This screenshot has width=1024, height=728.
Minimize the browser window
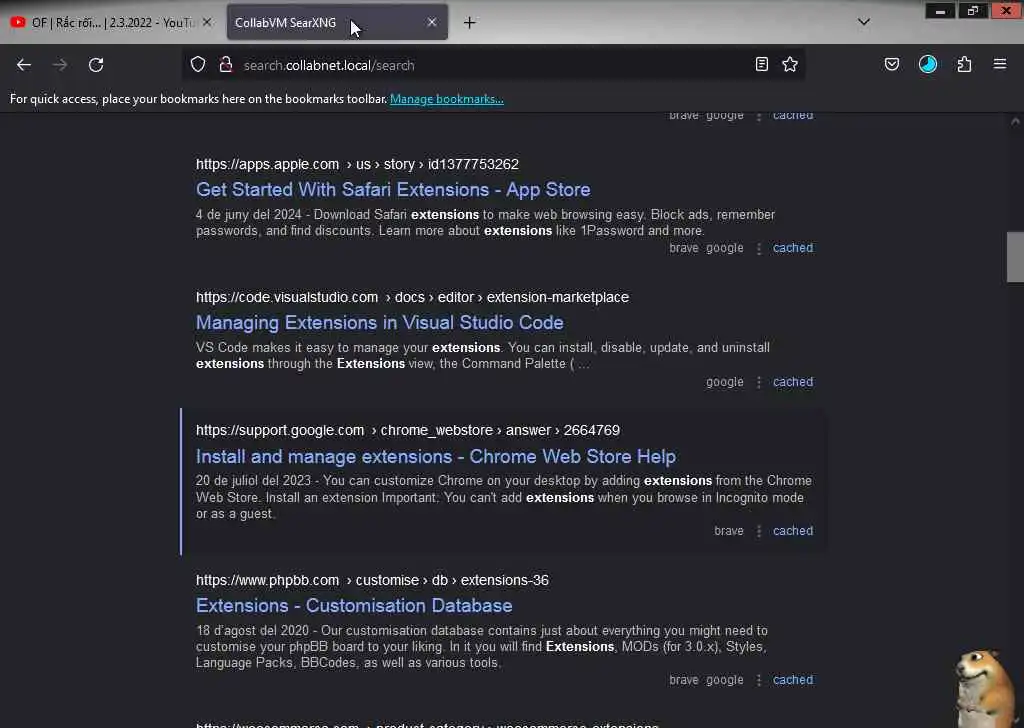[940, 10]
